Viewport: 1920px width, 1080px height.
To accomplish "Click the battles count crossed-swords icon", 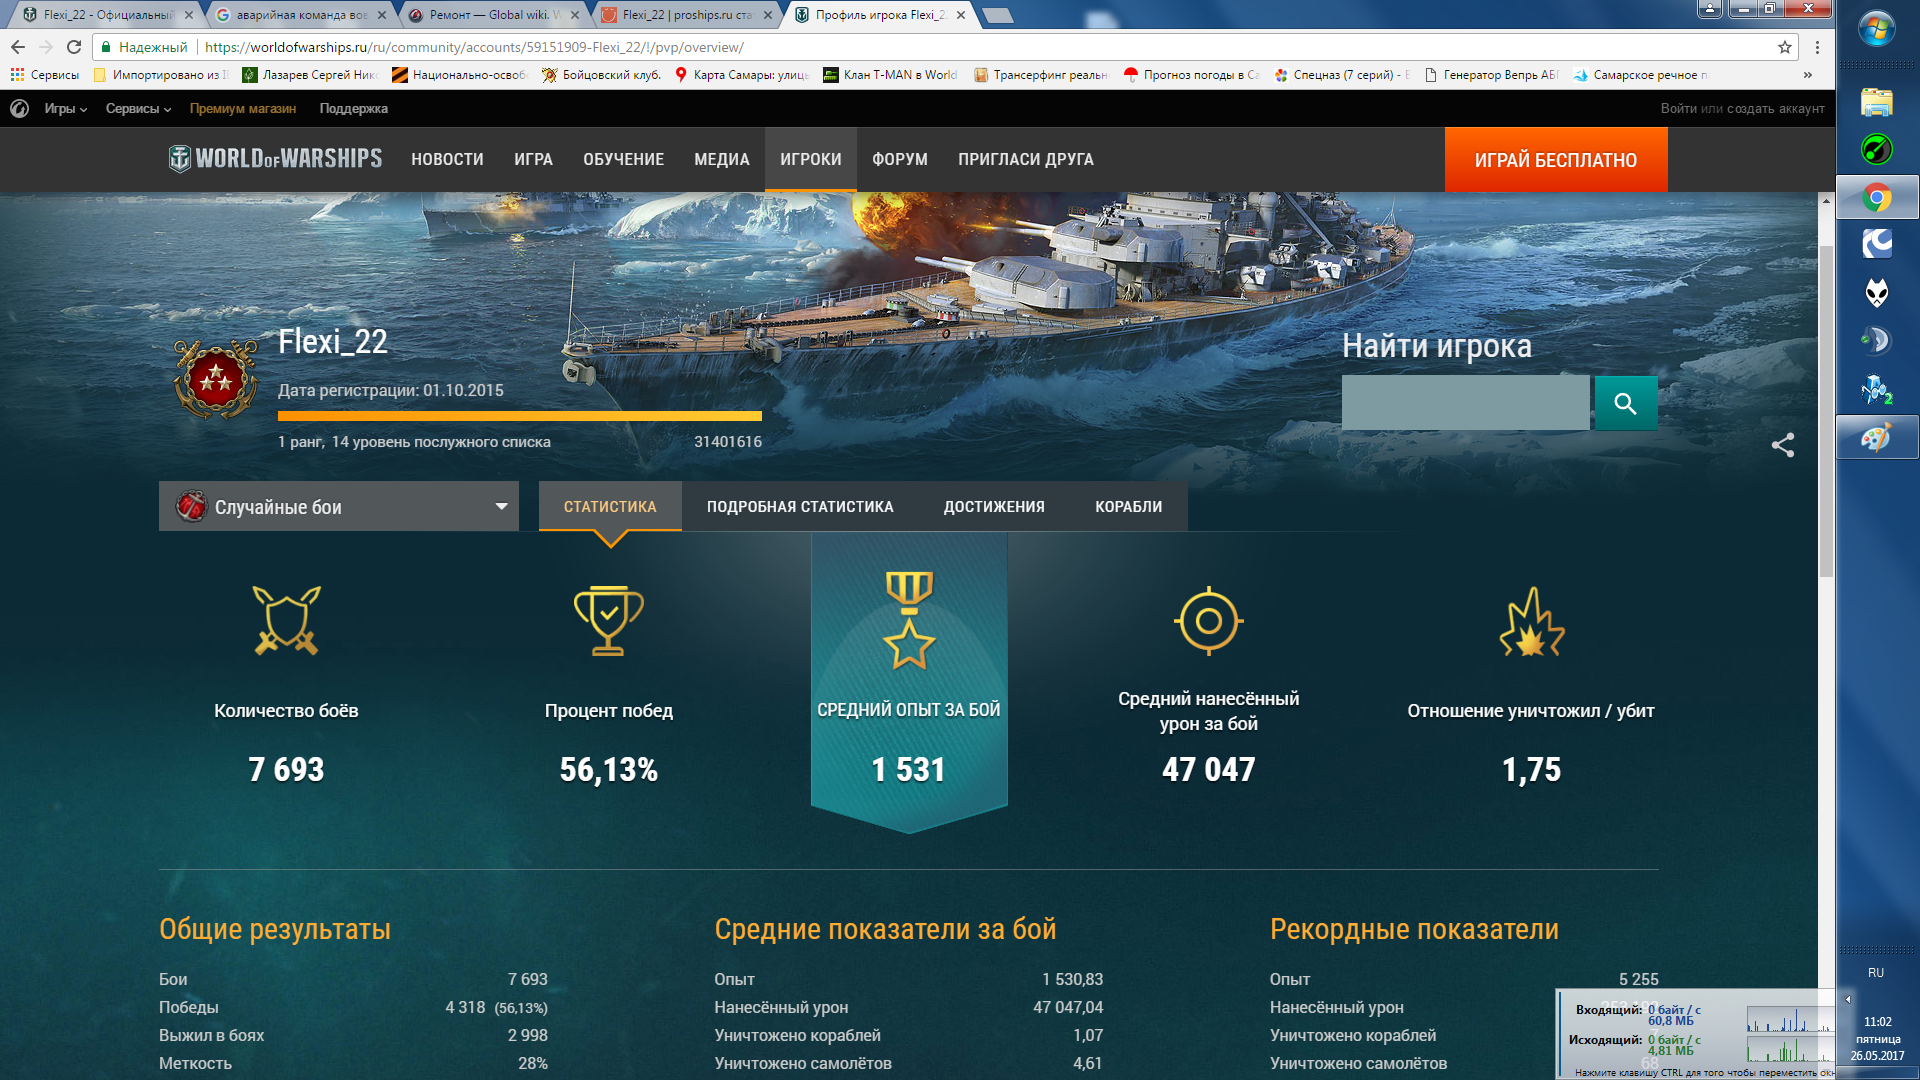I will [286, 621].
